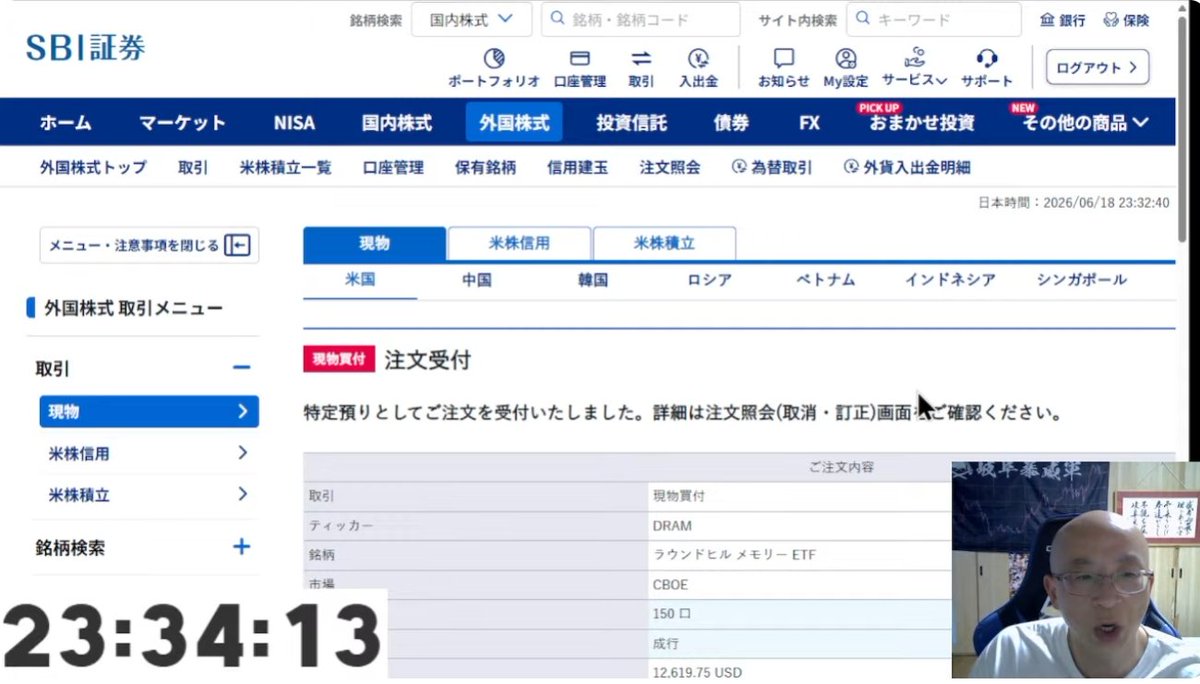Select the 現物 tab

tap(374, 243)
